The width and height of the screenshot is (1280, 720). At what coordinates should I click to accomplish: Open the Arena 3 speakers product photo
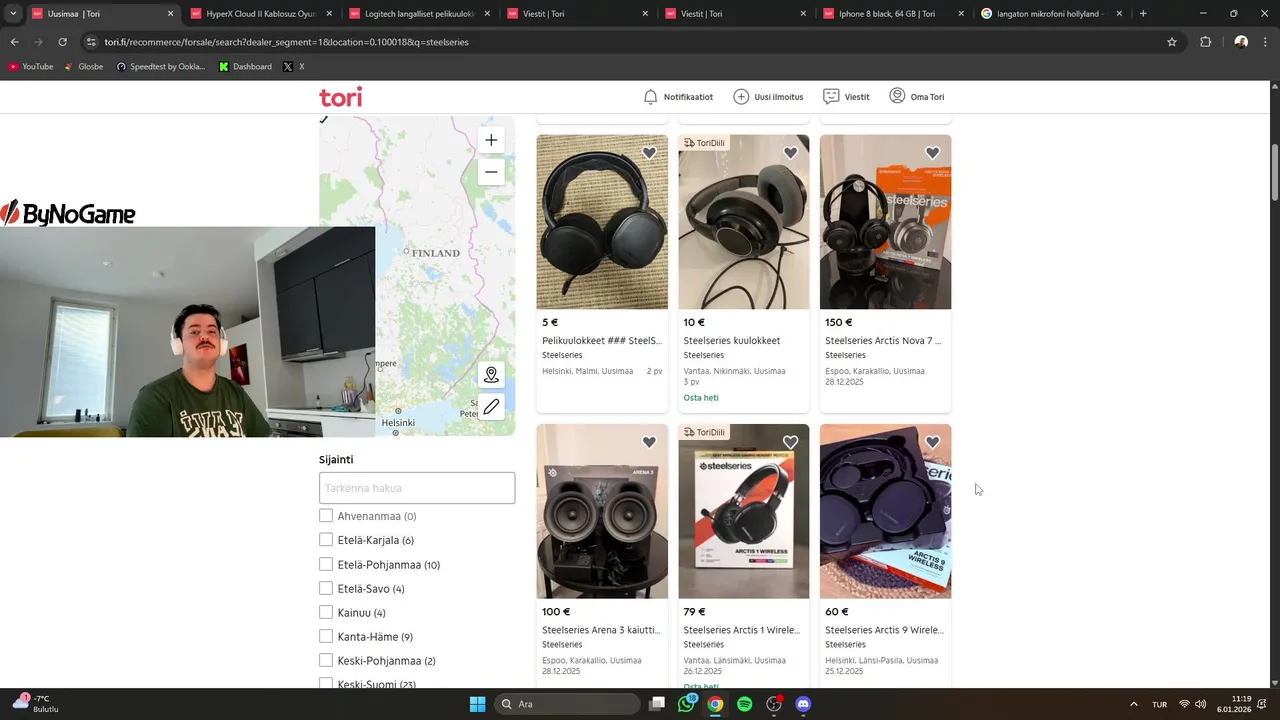[x=602, y=511]
